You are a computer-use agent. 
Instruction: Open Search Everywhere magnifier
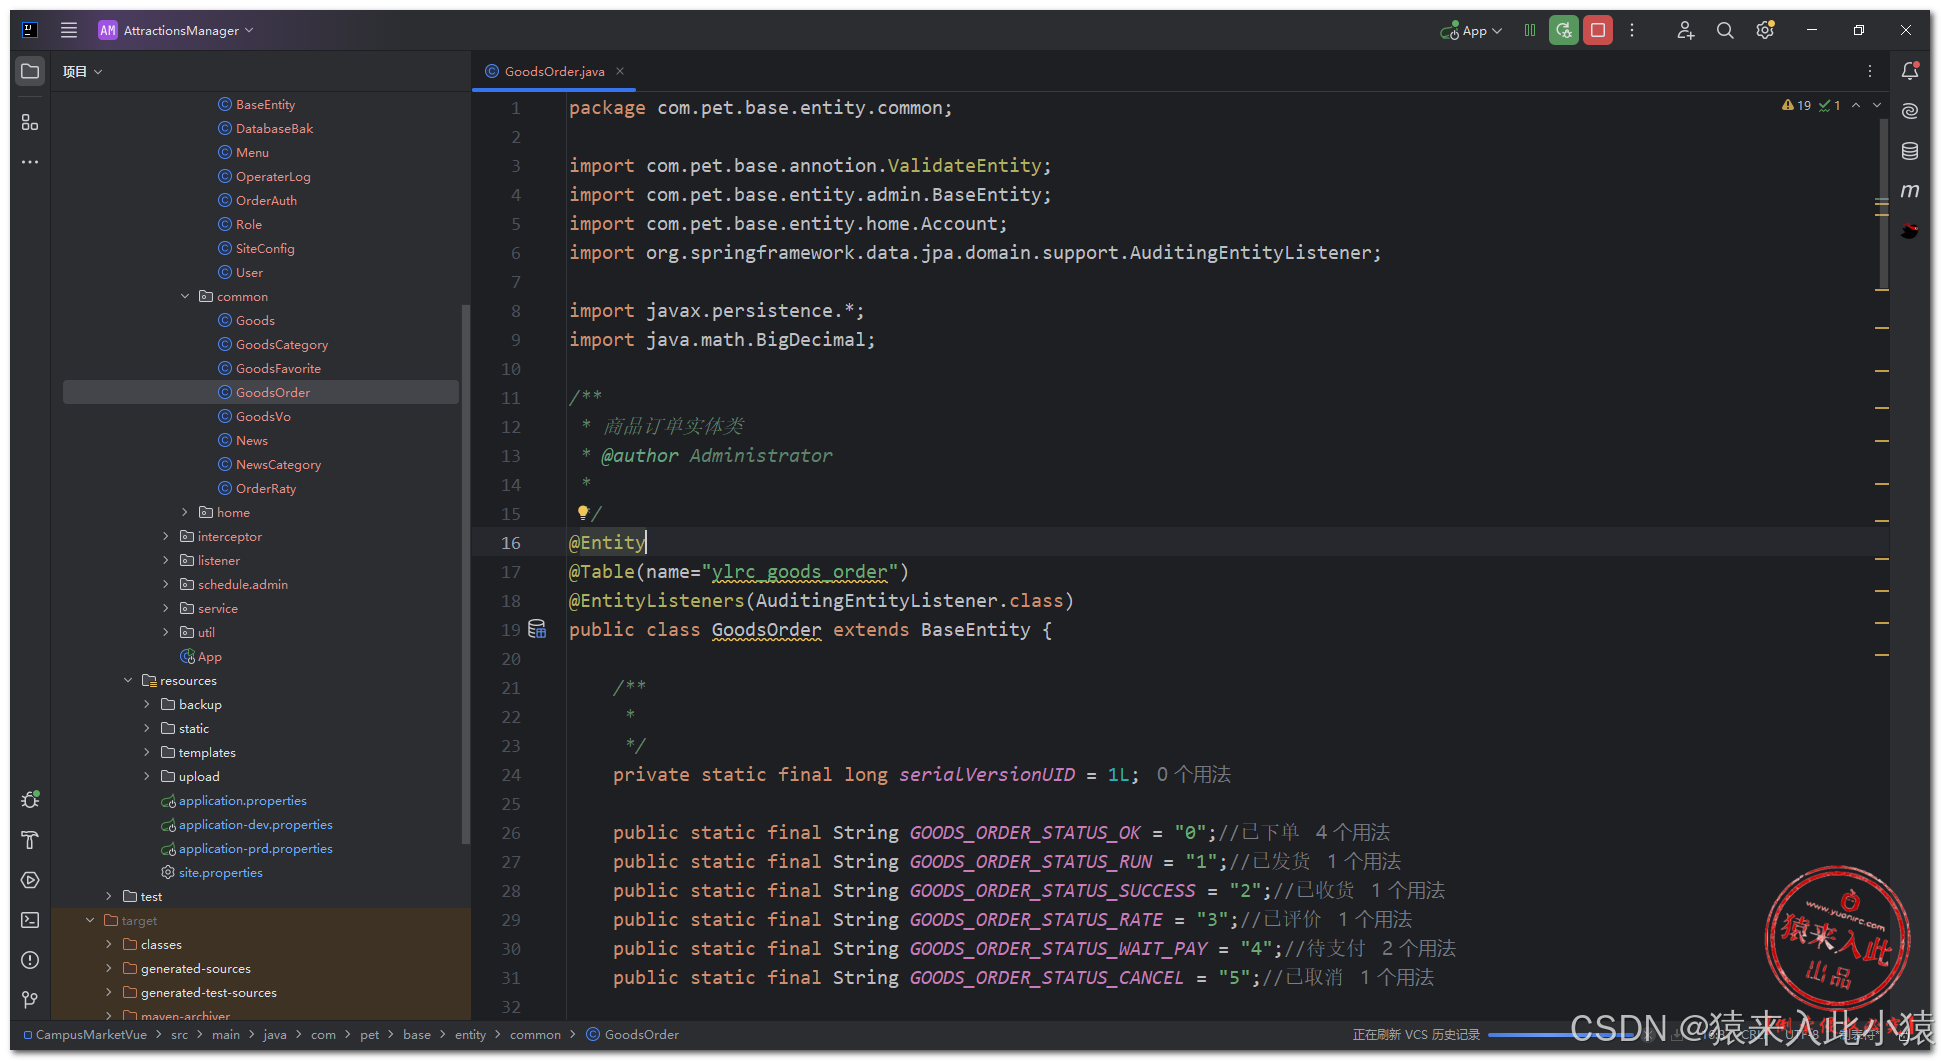pos(1725,30)
